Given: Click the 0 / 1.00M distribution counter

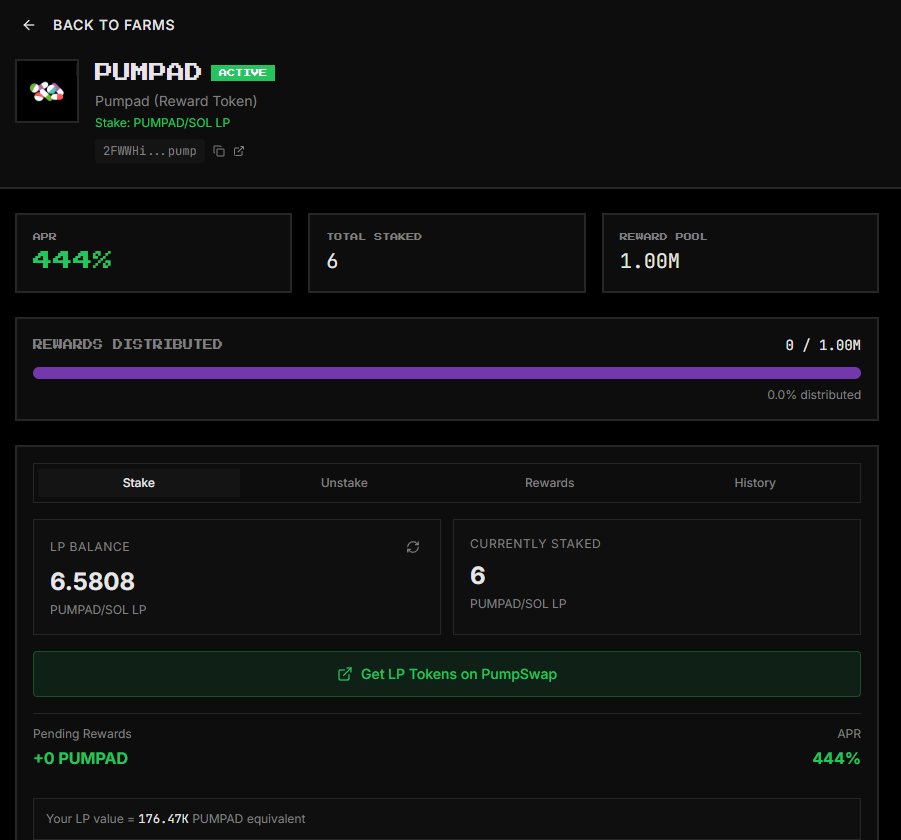Looking at the screenshot, I should pyautogui.click(x=823, y=345).
